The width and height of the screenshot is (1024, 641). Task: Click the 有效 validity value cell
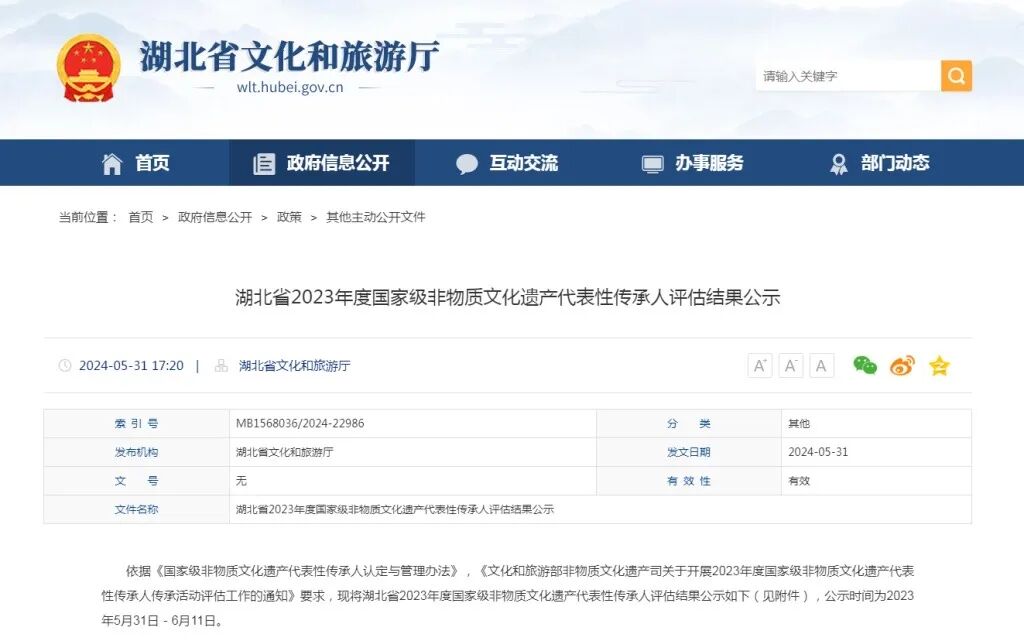[876, 480]
